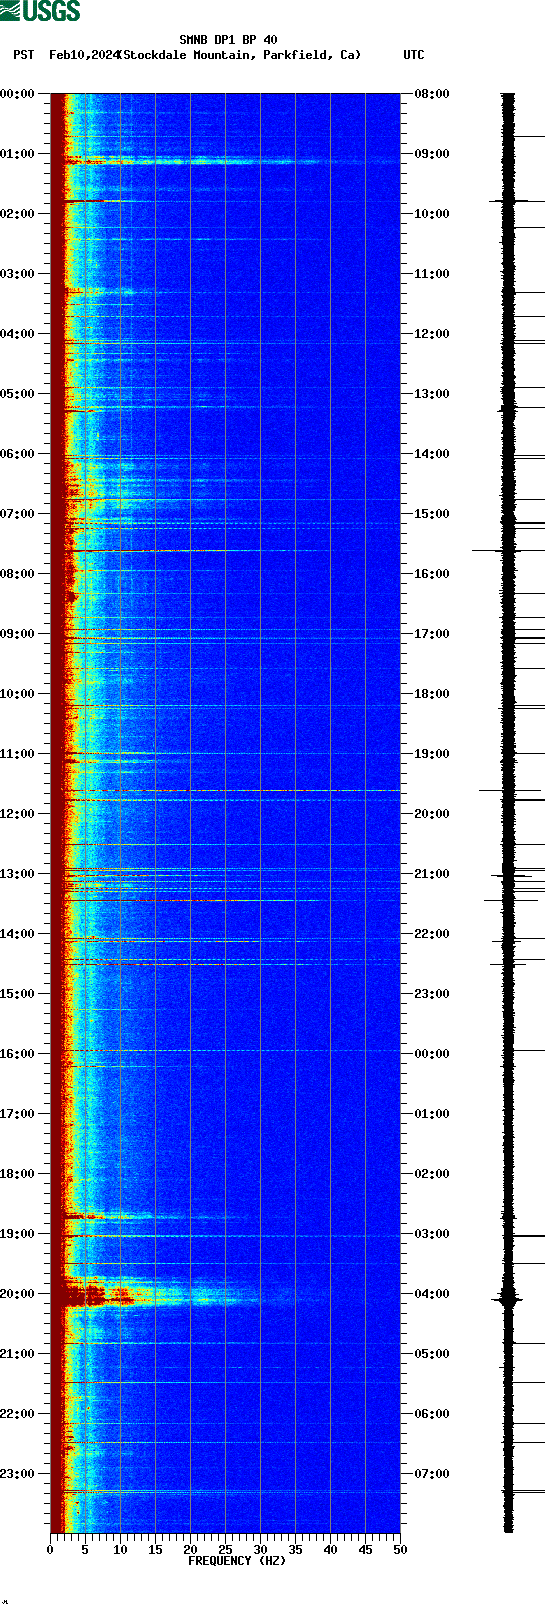Click the '09:00' PST time label
This screenshot has height=1613, width=552.
(x=17, y=634)
